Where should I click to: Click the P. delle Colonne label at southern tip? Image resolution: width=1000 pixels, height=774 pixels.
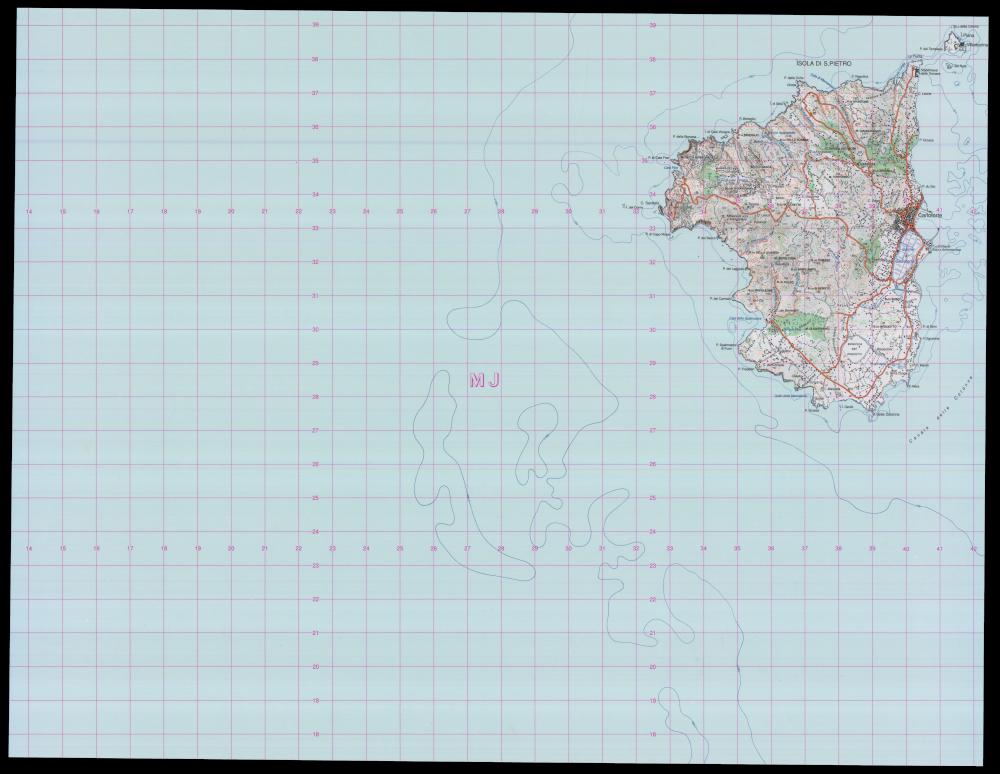click(x=886, y=414)
